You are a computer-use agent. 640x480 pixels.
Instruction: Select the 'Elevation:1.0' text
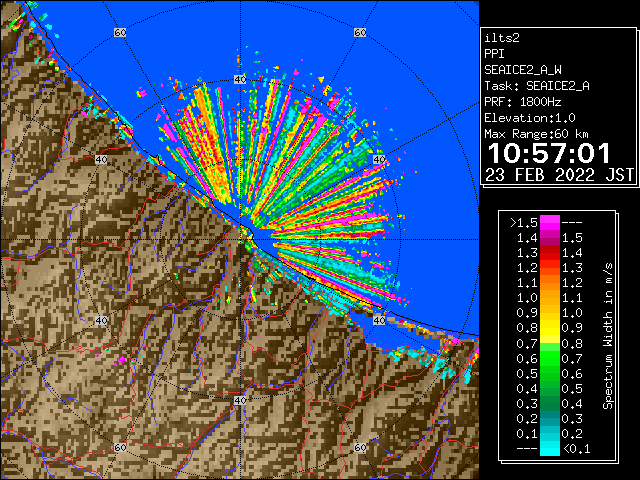(x=530, y=118)
